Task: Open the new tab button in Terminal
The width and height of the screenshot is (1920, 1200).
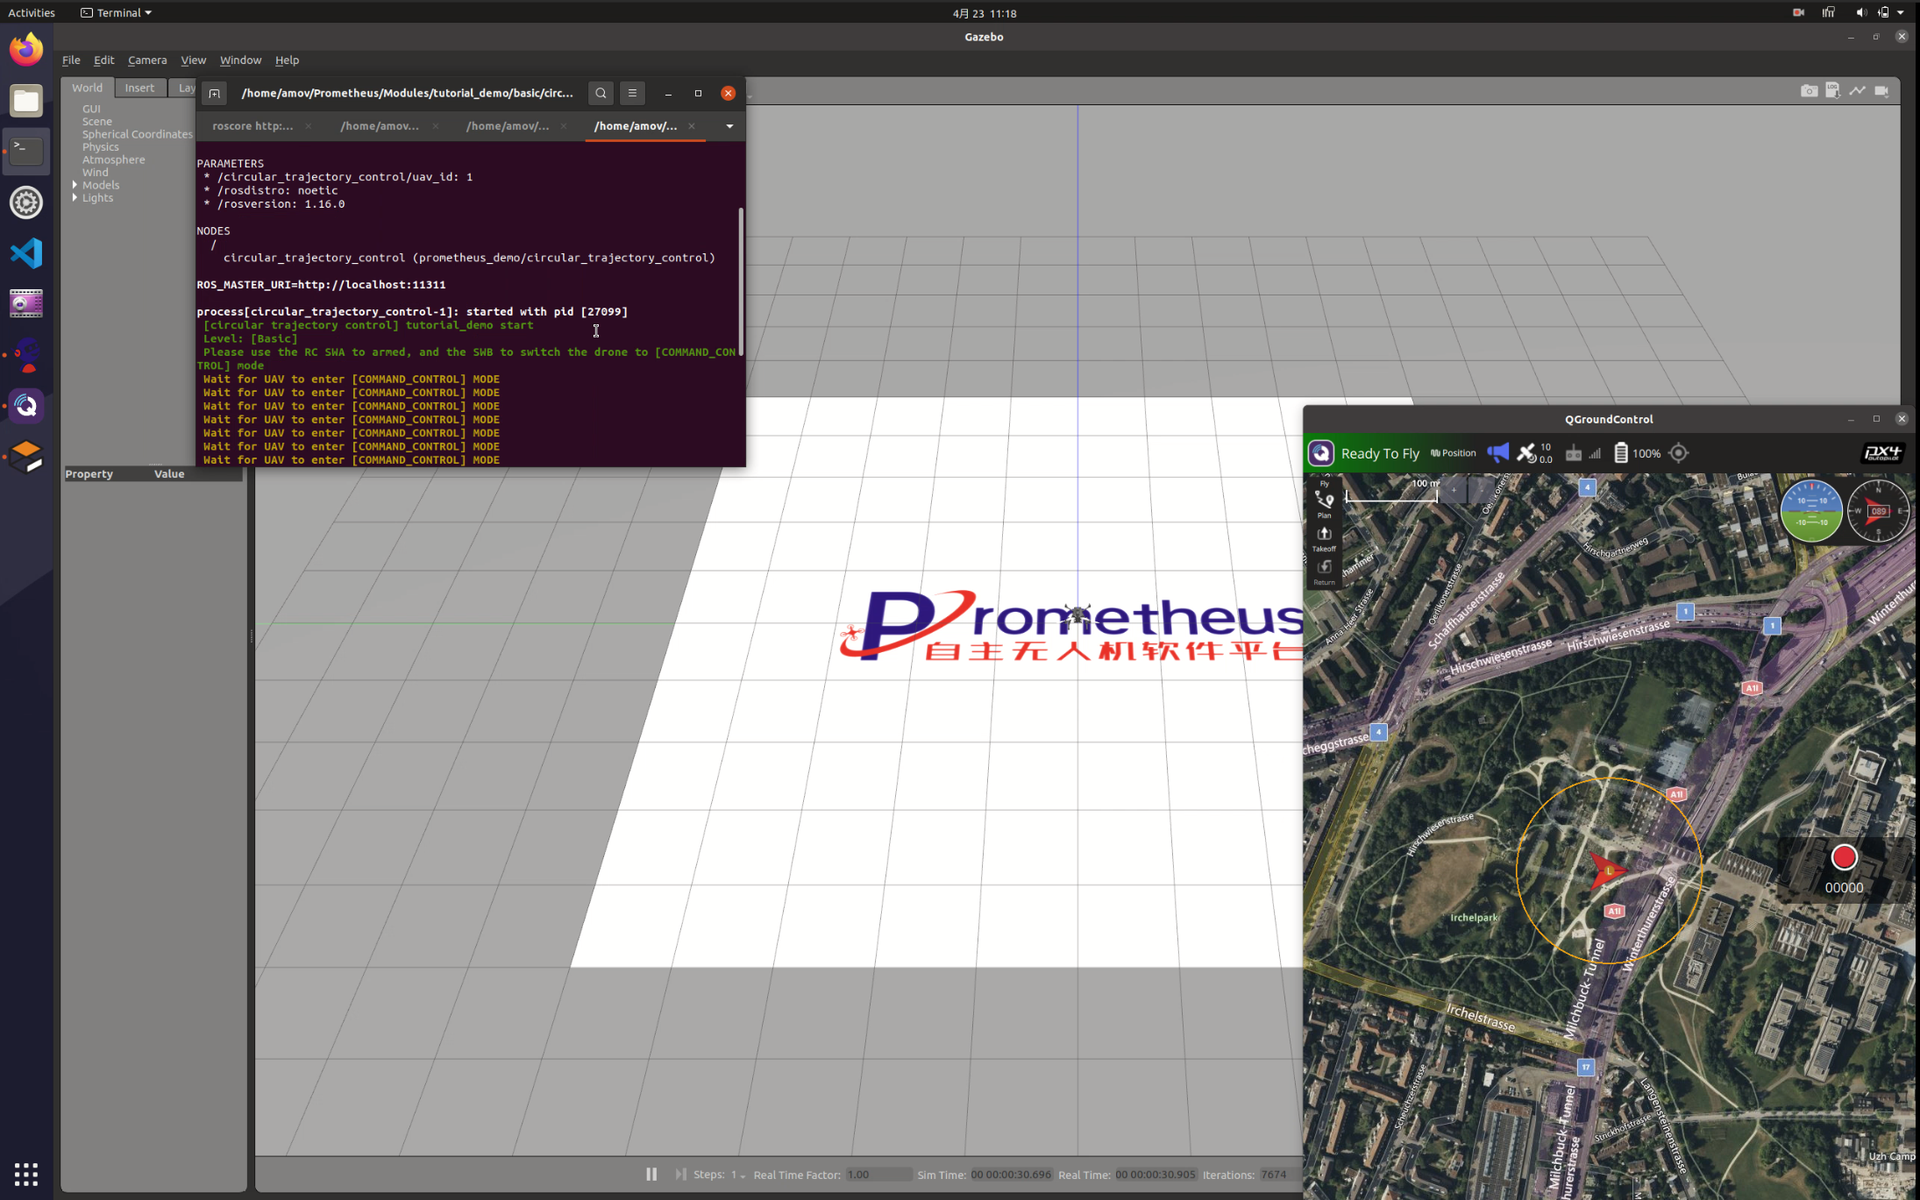Action: click(x=214, y=93)
